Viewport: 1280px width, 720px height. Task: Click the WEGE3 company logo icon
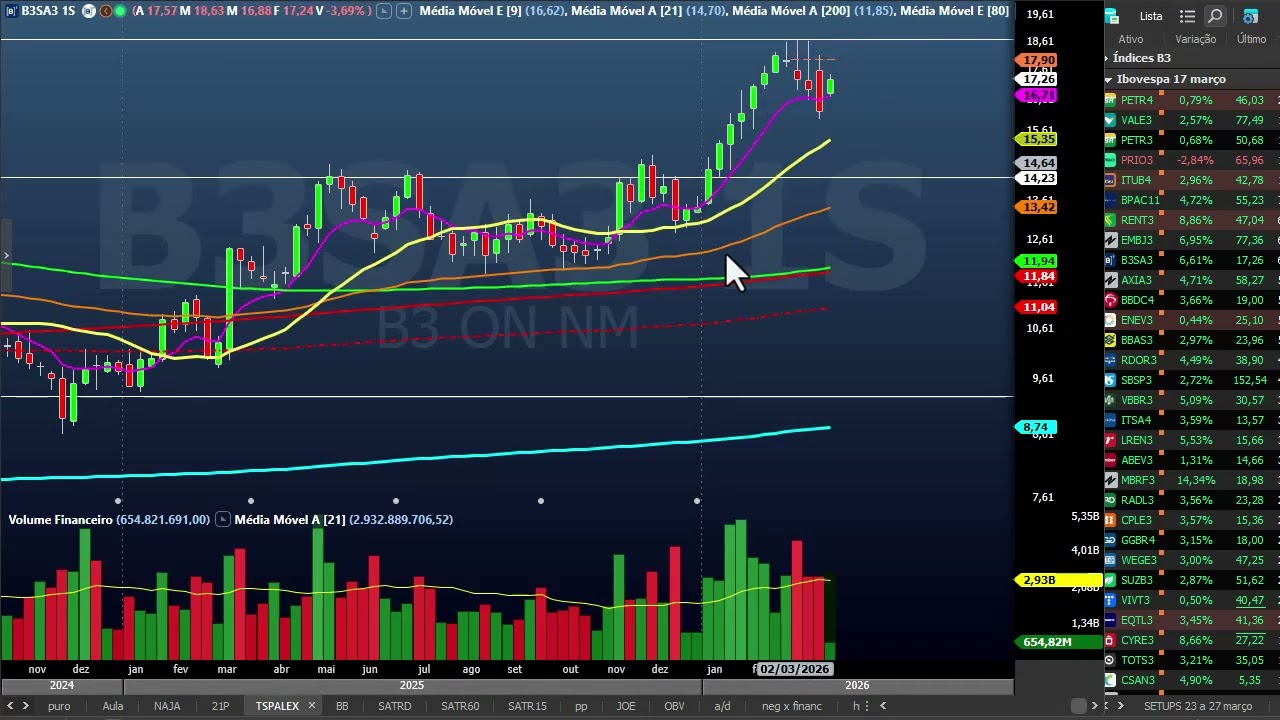[1110, 560]
